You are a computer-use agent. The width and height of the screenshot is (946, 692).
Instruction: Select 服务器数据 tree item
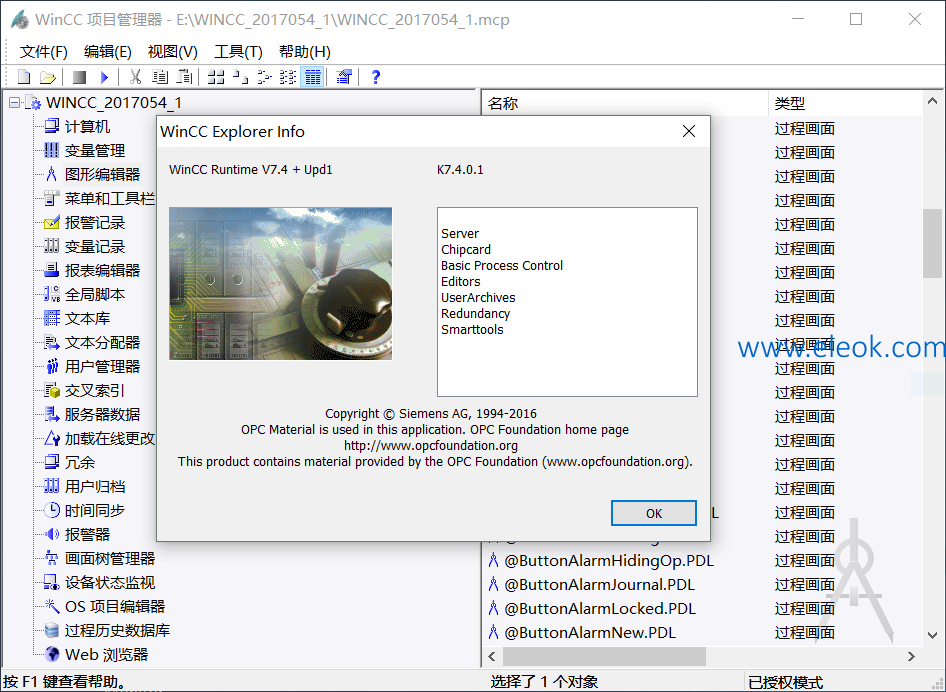(102, 414)
